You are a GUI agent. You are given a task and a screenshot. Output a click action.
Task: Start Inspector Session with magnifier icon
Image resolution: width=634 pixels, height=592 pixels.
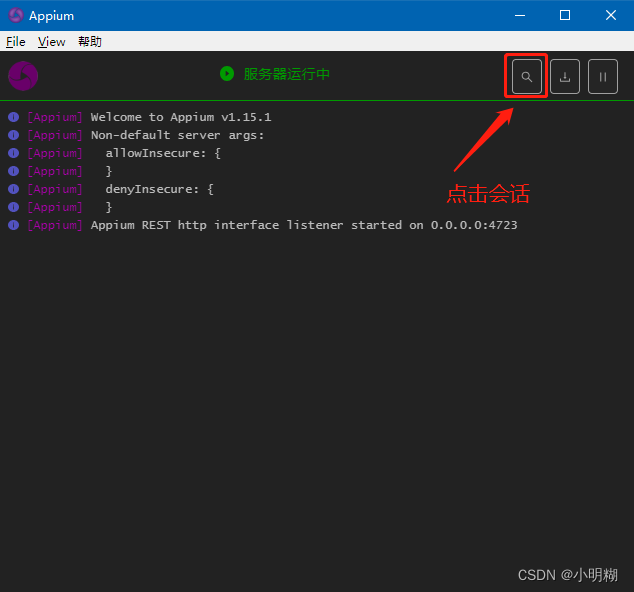point(526,76)
